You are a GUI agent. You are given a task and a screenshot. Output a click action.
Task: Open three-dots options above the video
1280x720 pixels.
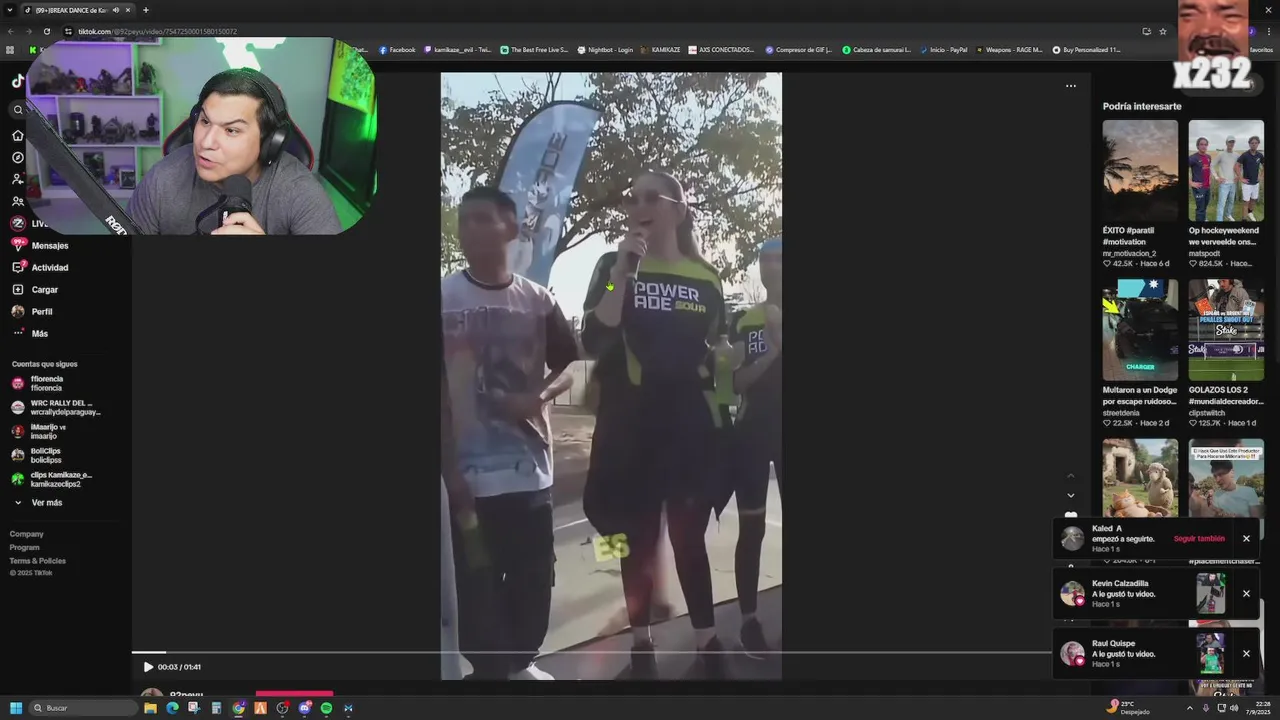tap(1071, 86)
